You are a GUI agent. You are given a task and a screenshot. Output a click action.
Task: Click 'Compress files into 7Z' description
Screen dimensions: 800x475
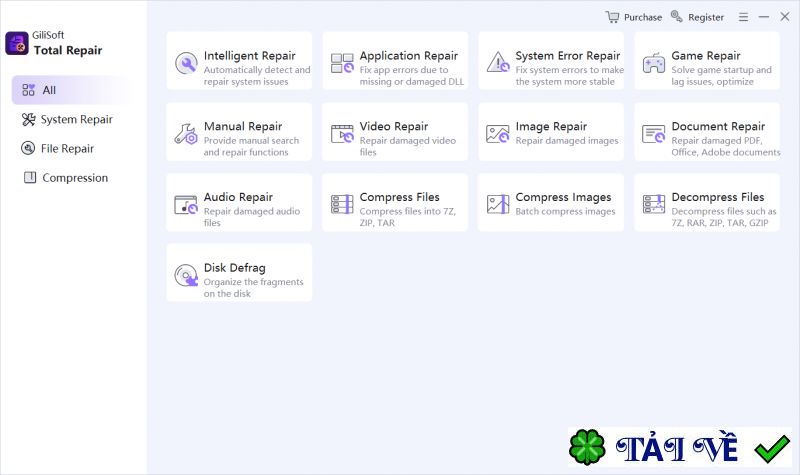coord(407,211)
